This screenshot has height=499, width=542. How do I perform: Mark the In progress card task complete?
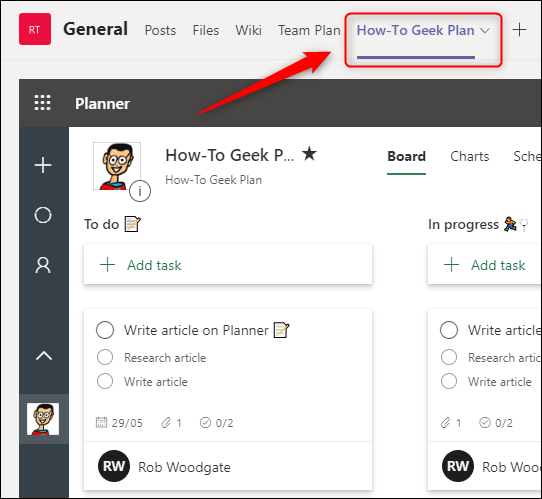449,330
